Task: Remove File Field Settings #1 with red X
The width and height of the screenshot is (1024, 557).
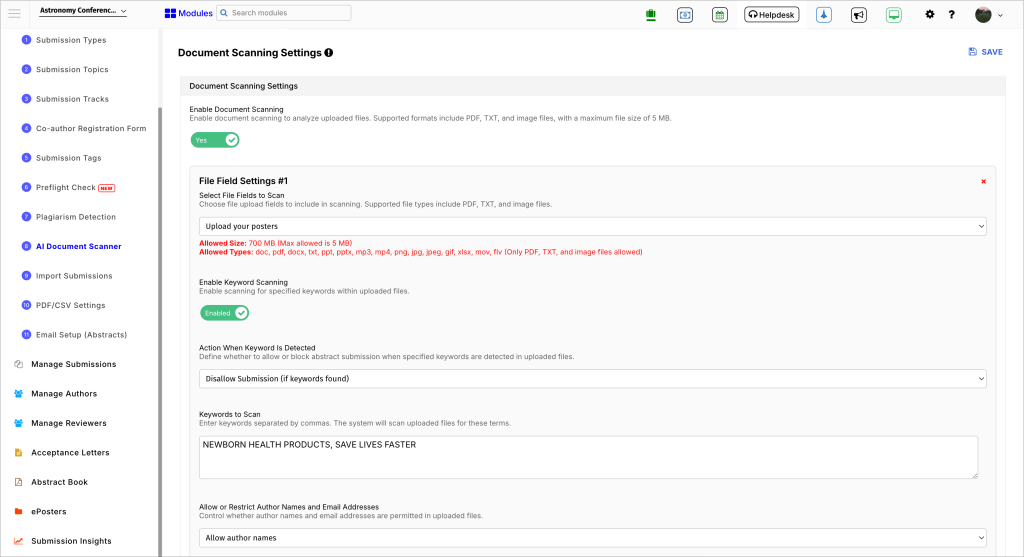Action: coord(983,181)
